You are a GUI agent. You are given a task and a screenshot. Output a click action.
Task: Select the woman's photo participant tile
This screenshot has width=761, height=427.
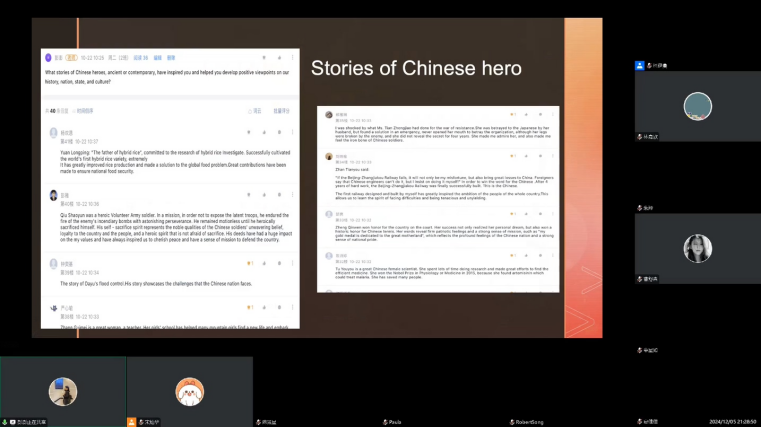[697, 249]
